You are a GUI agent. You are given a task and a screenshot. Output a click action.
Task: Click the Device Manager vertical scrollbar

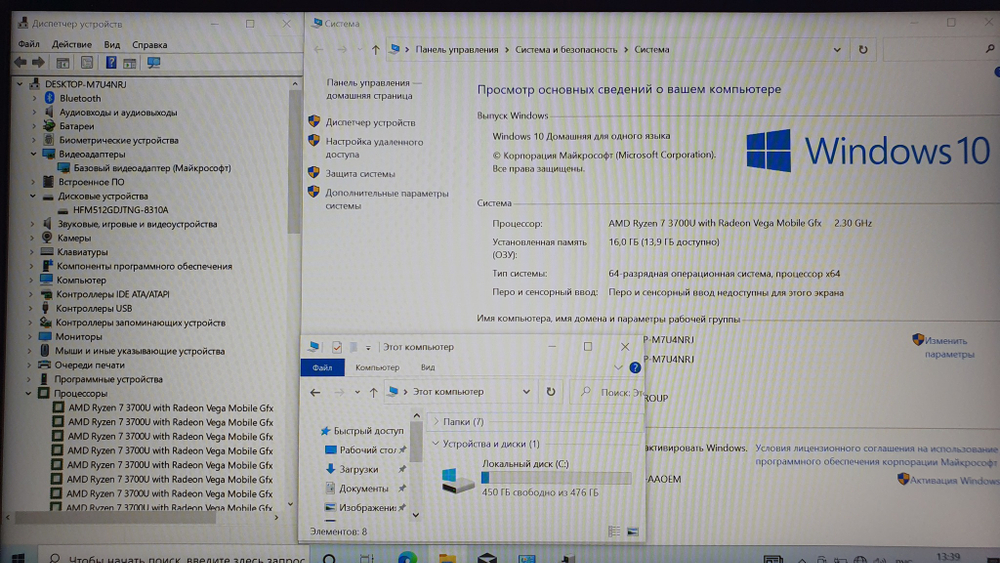294,161
